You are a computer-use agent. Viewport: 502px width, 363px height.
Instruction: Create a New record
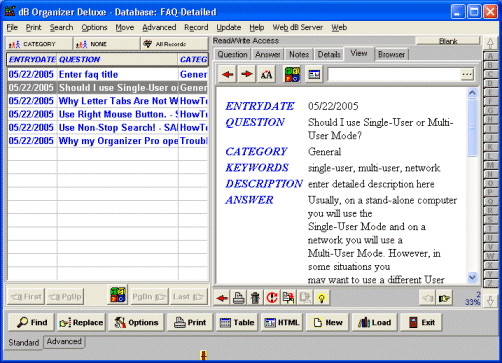(x=327, y=322)
